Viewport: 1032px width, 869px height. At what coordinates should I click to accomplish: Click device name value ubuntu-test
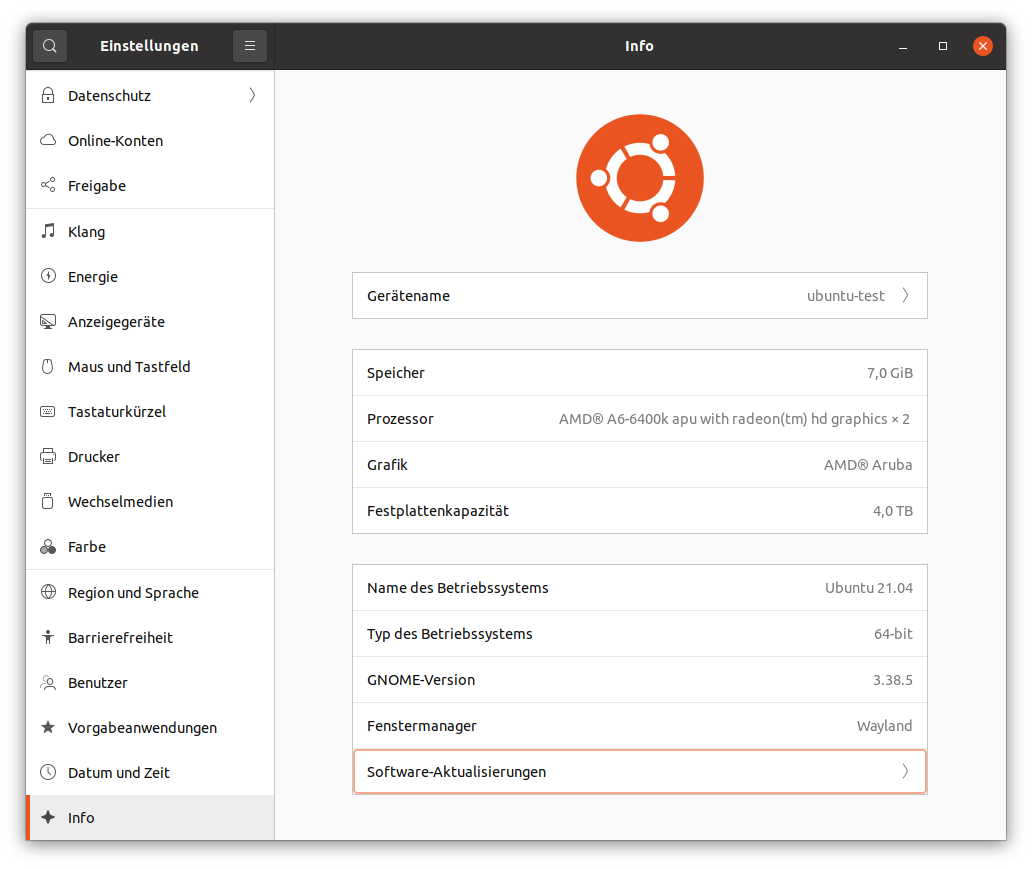click(x=846, y=296)
